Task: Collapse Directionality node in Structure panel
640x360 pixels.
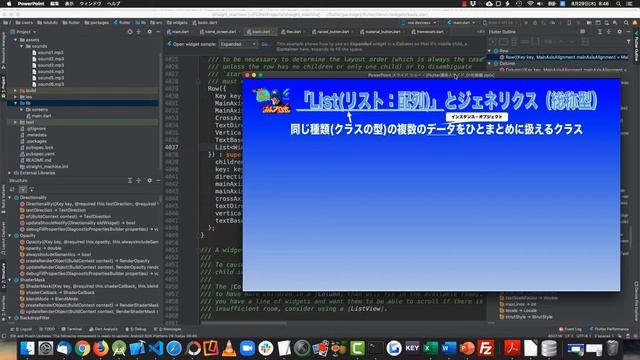Action: click(10, 198)
